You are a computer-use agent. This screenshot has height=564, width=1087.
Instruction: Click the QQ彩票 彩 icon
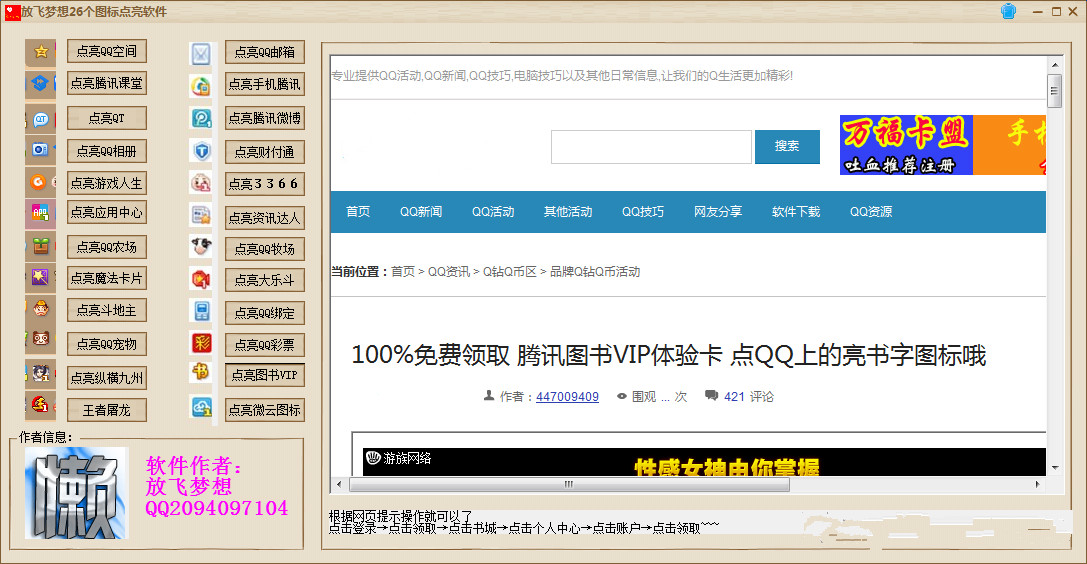pyautogui.click(x=201, y=342)
